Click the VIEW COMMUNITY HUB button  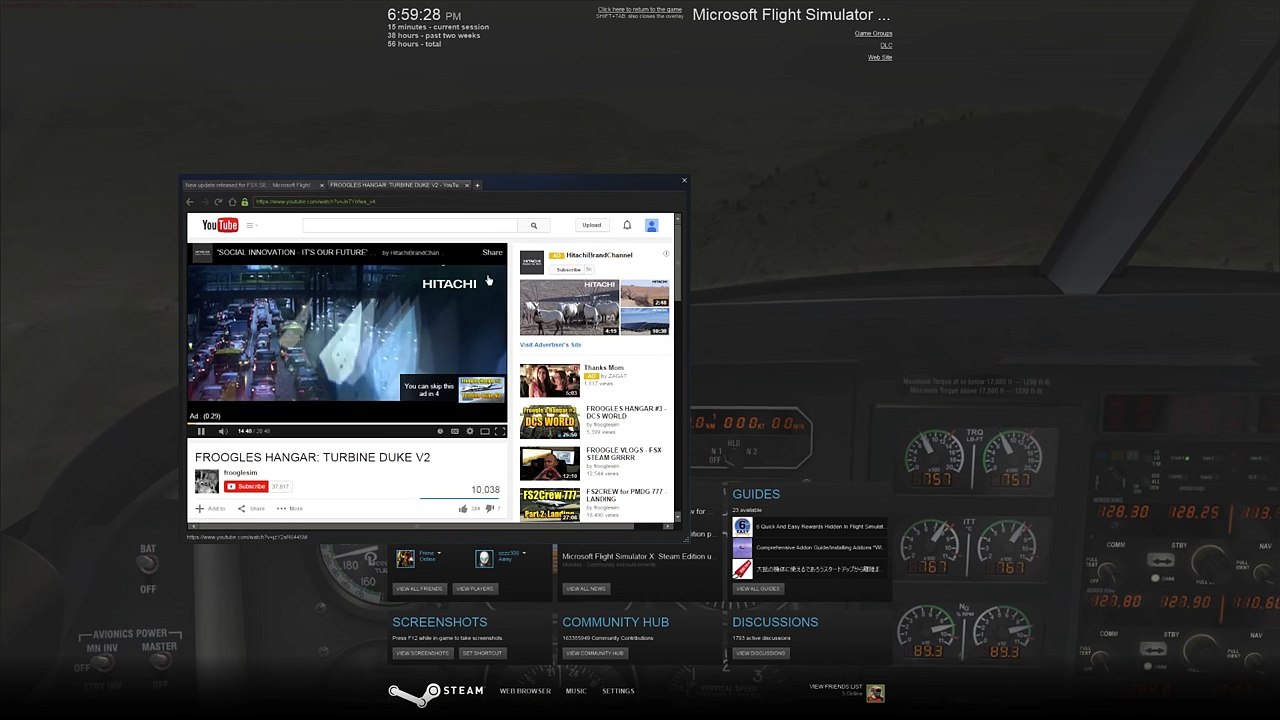point(595,653)
